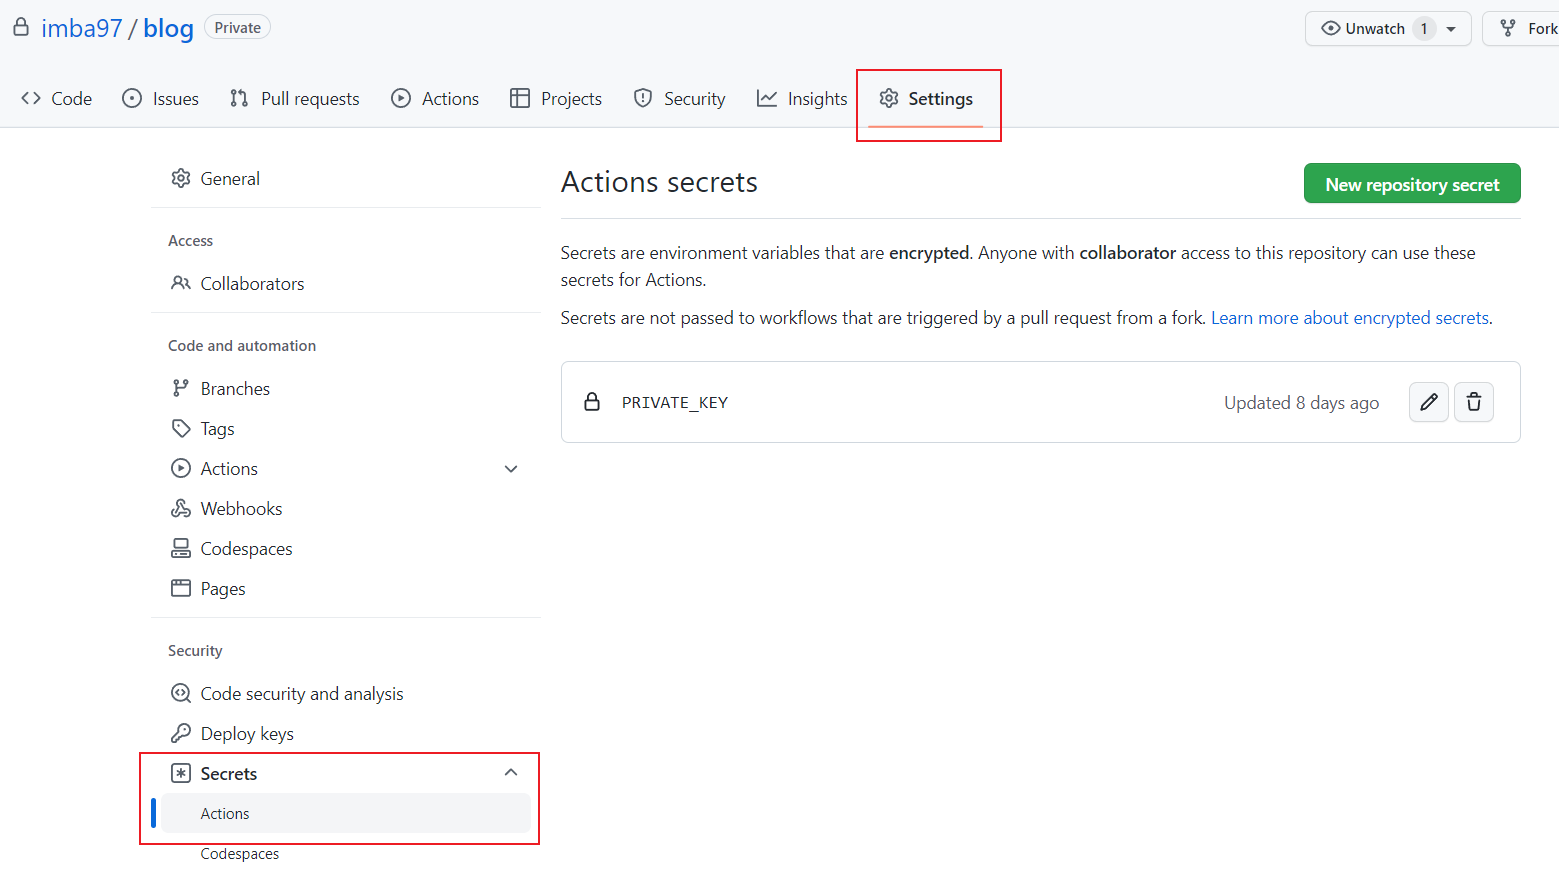The height and width of the screenshot is (872, 1559).
Task: Open Deploy keys settings
Action: coord(246,734)
